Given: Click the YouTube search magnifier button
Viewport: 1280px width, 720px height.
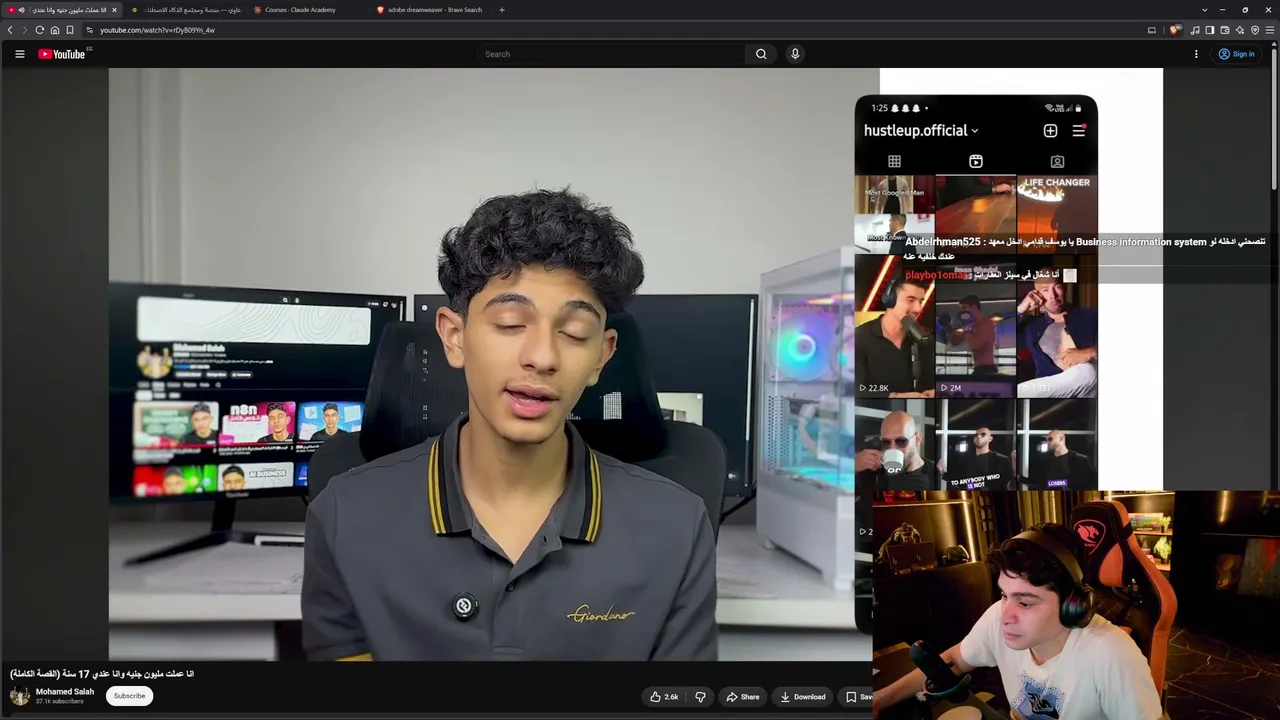Looking at the screenshot, I should [761, 54].
